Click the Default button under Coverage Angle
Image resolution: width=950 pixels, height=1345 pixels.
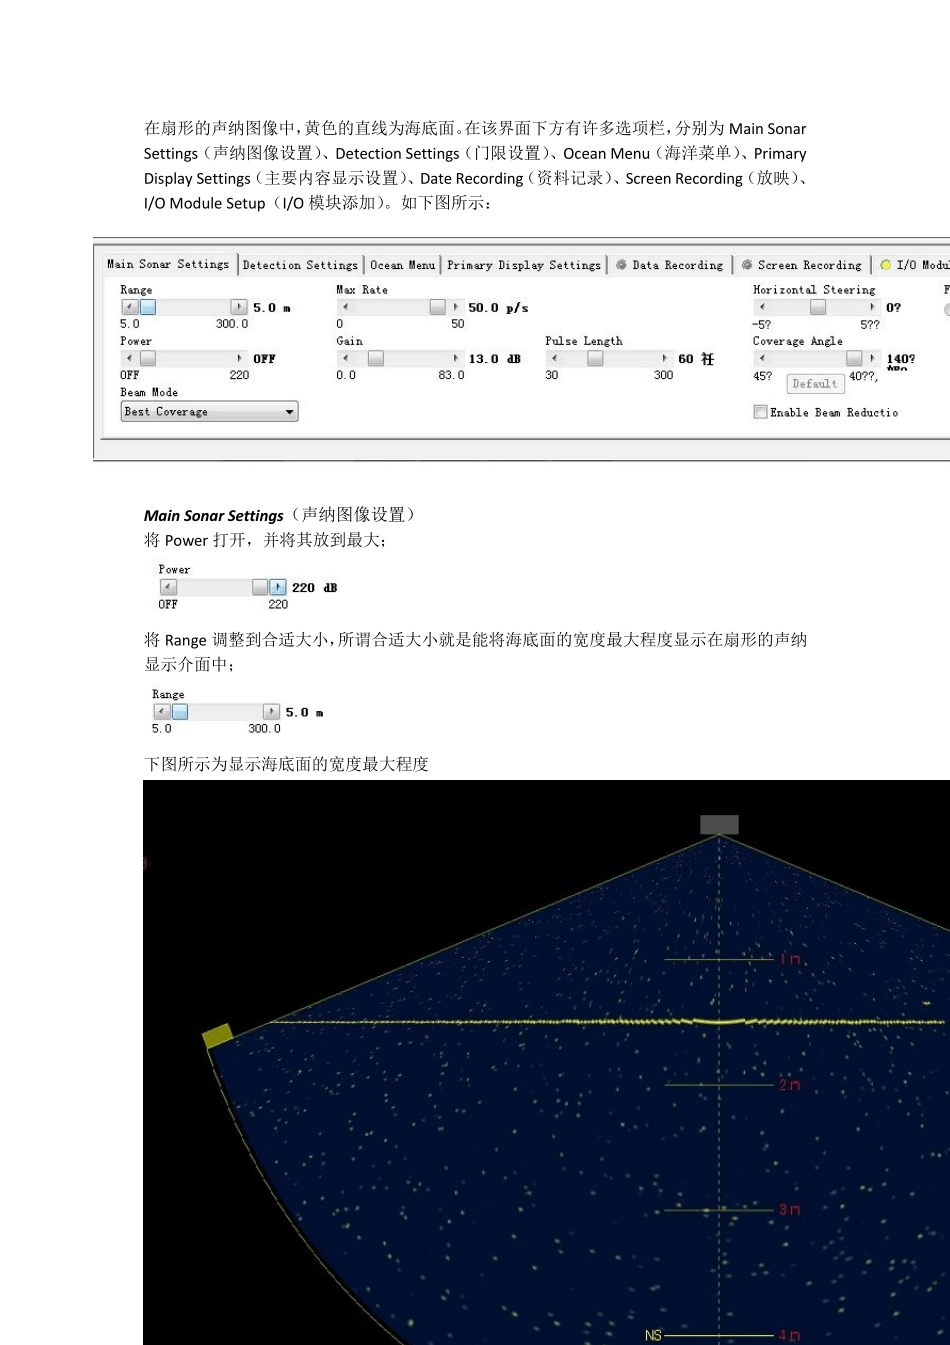[815, 384]
